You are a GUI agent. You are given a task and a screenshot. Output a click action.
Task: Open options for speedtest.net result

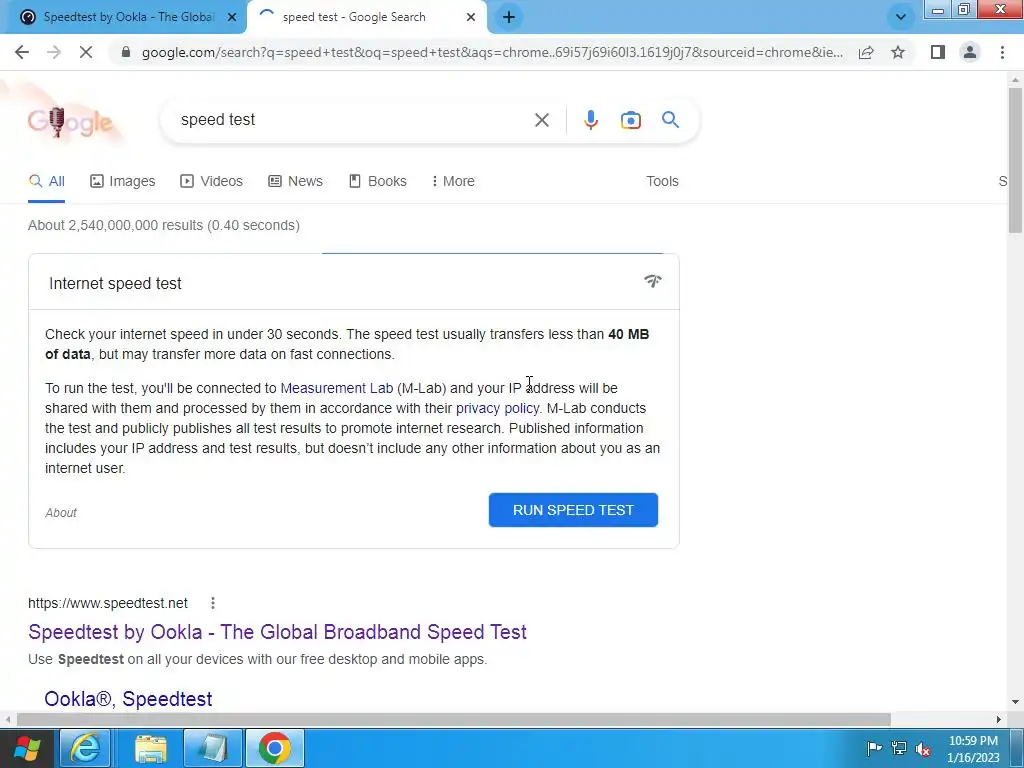[213, 603]
